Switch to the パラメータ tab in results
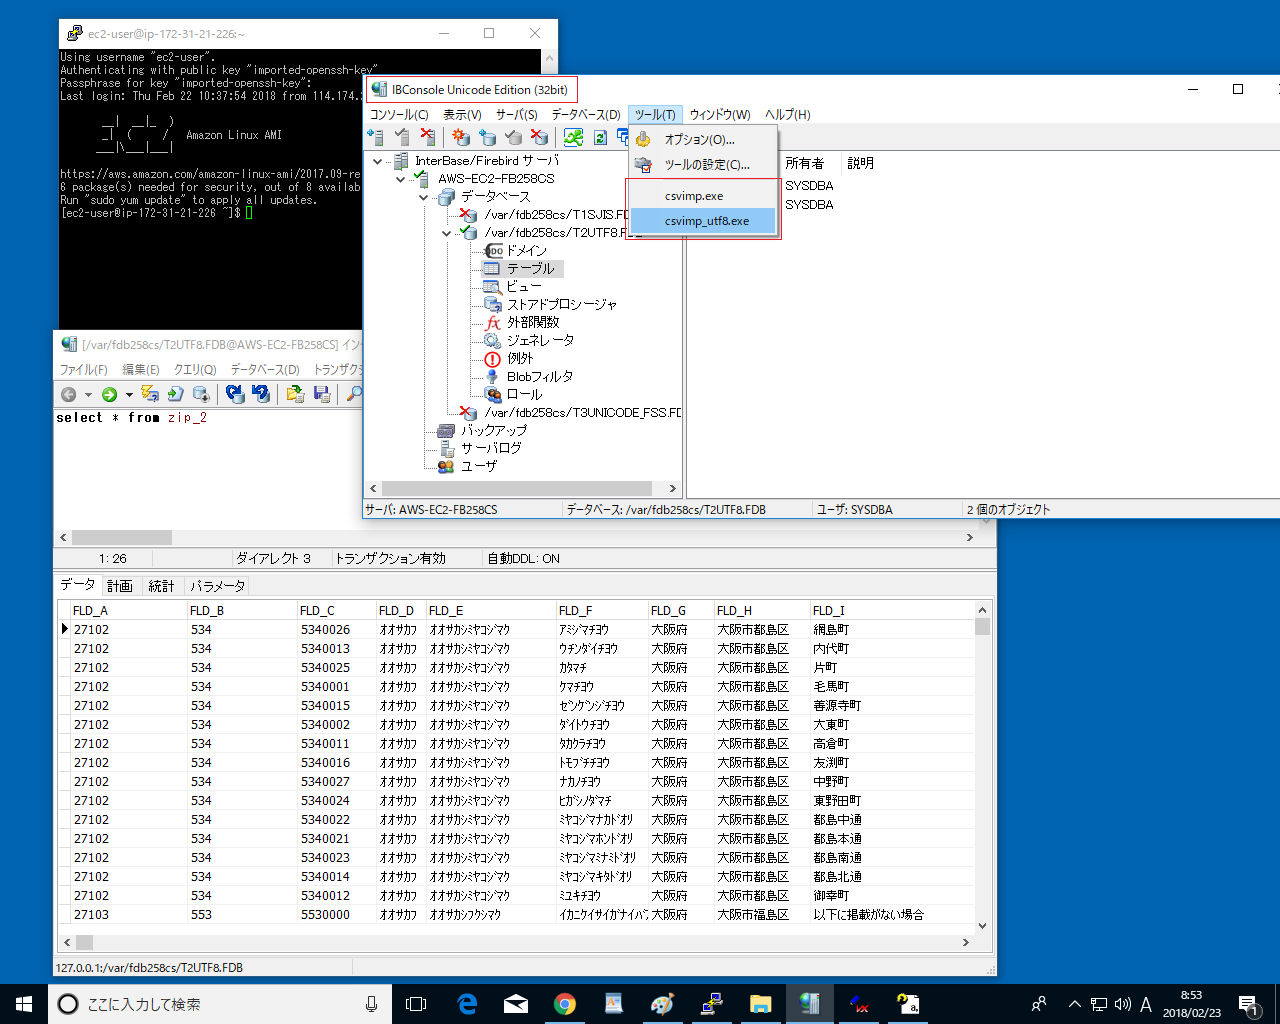Image resolution: width=1280 pixels, height=1024 pixels. point(218,586)
